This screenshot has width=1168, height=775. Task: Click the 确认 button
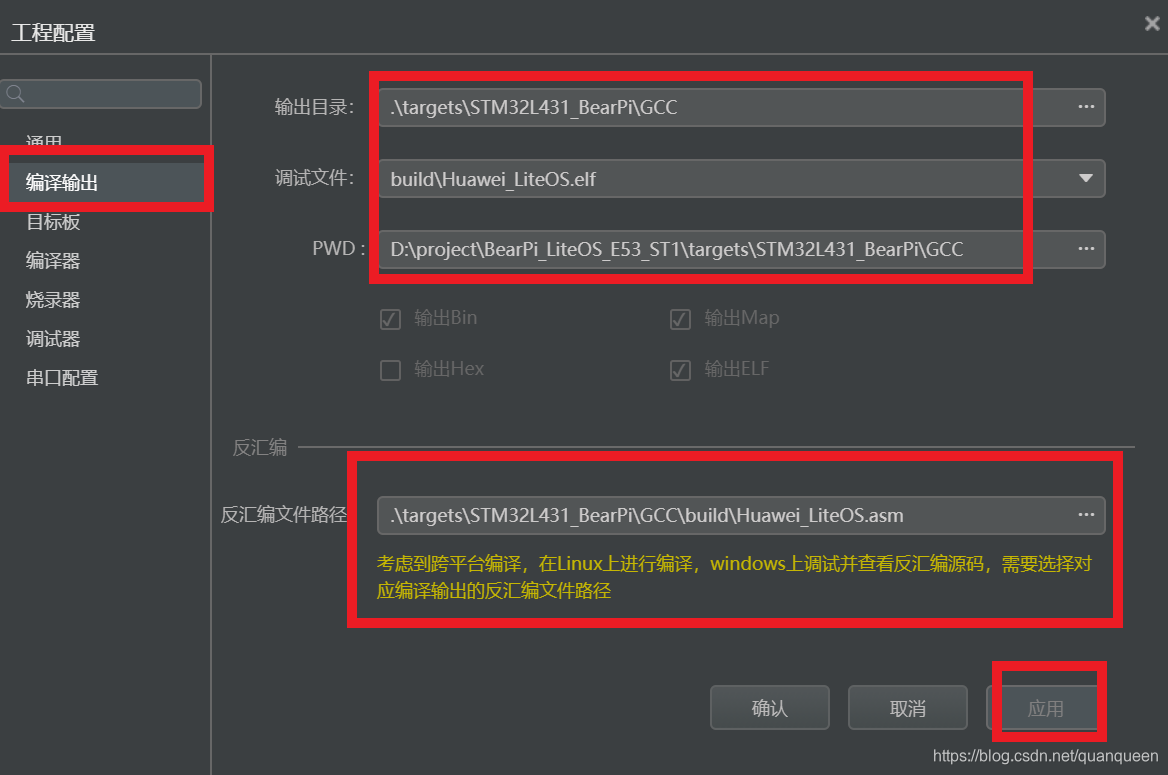(x=769, y=708)
